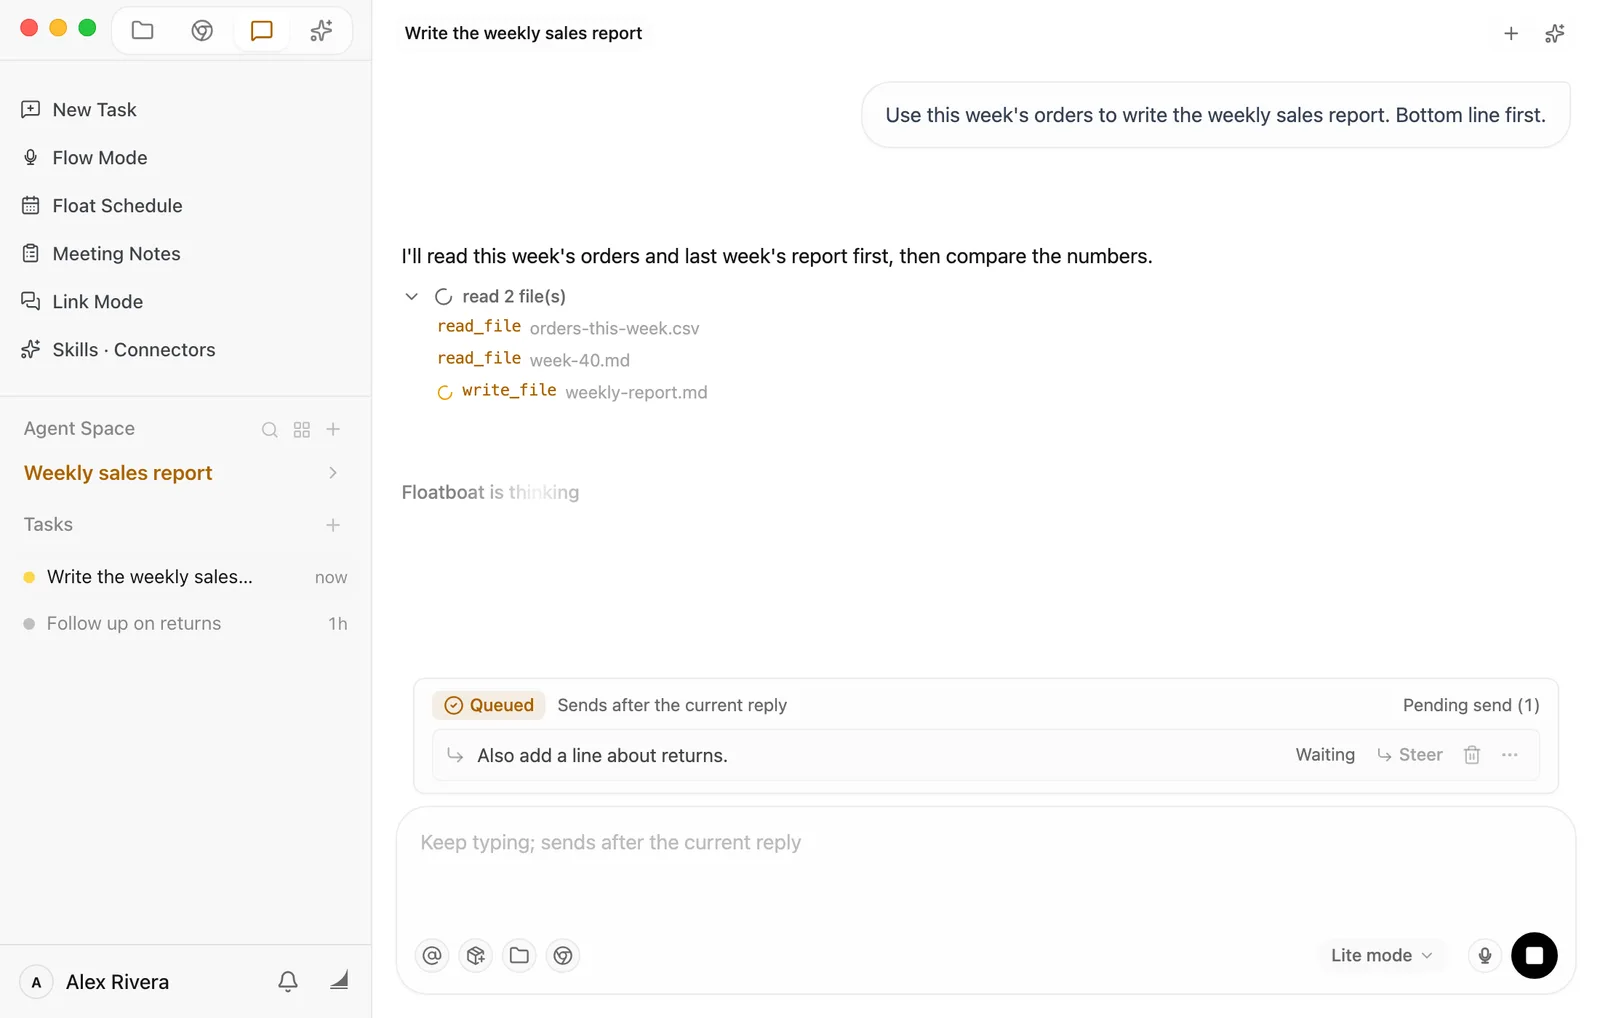
Task: Click the cube skills icon in composer
Action: [476, 956]
